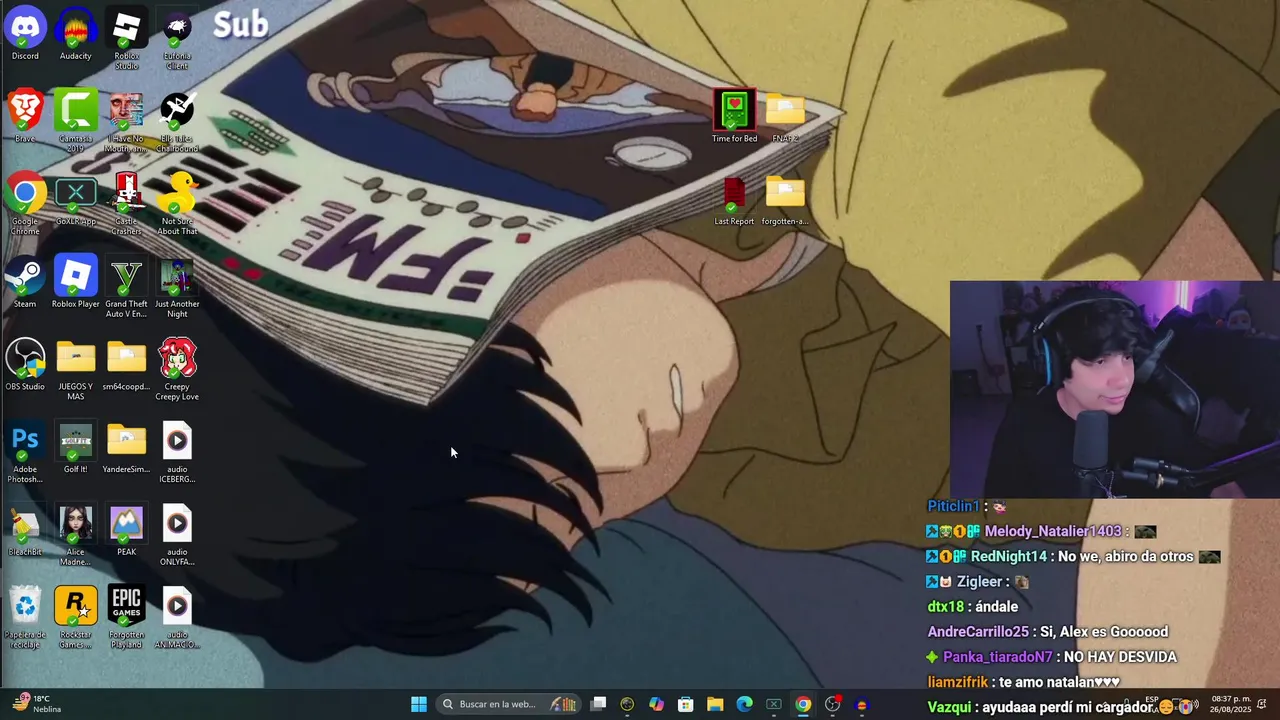This screenshot has height=720, width=1280.
Task: Open Task View on the taskbar
Action: (598, 704)
